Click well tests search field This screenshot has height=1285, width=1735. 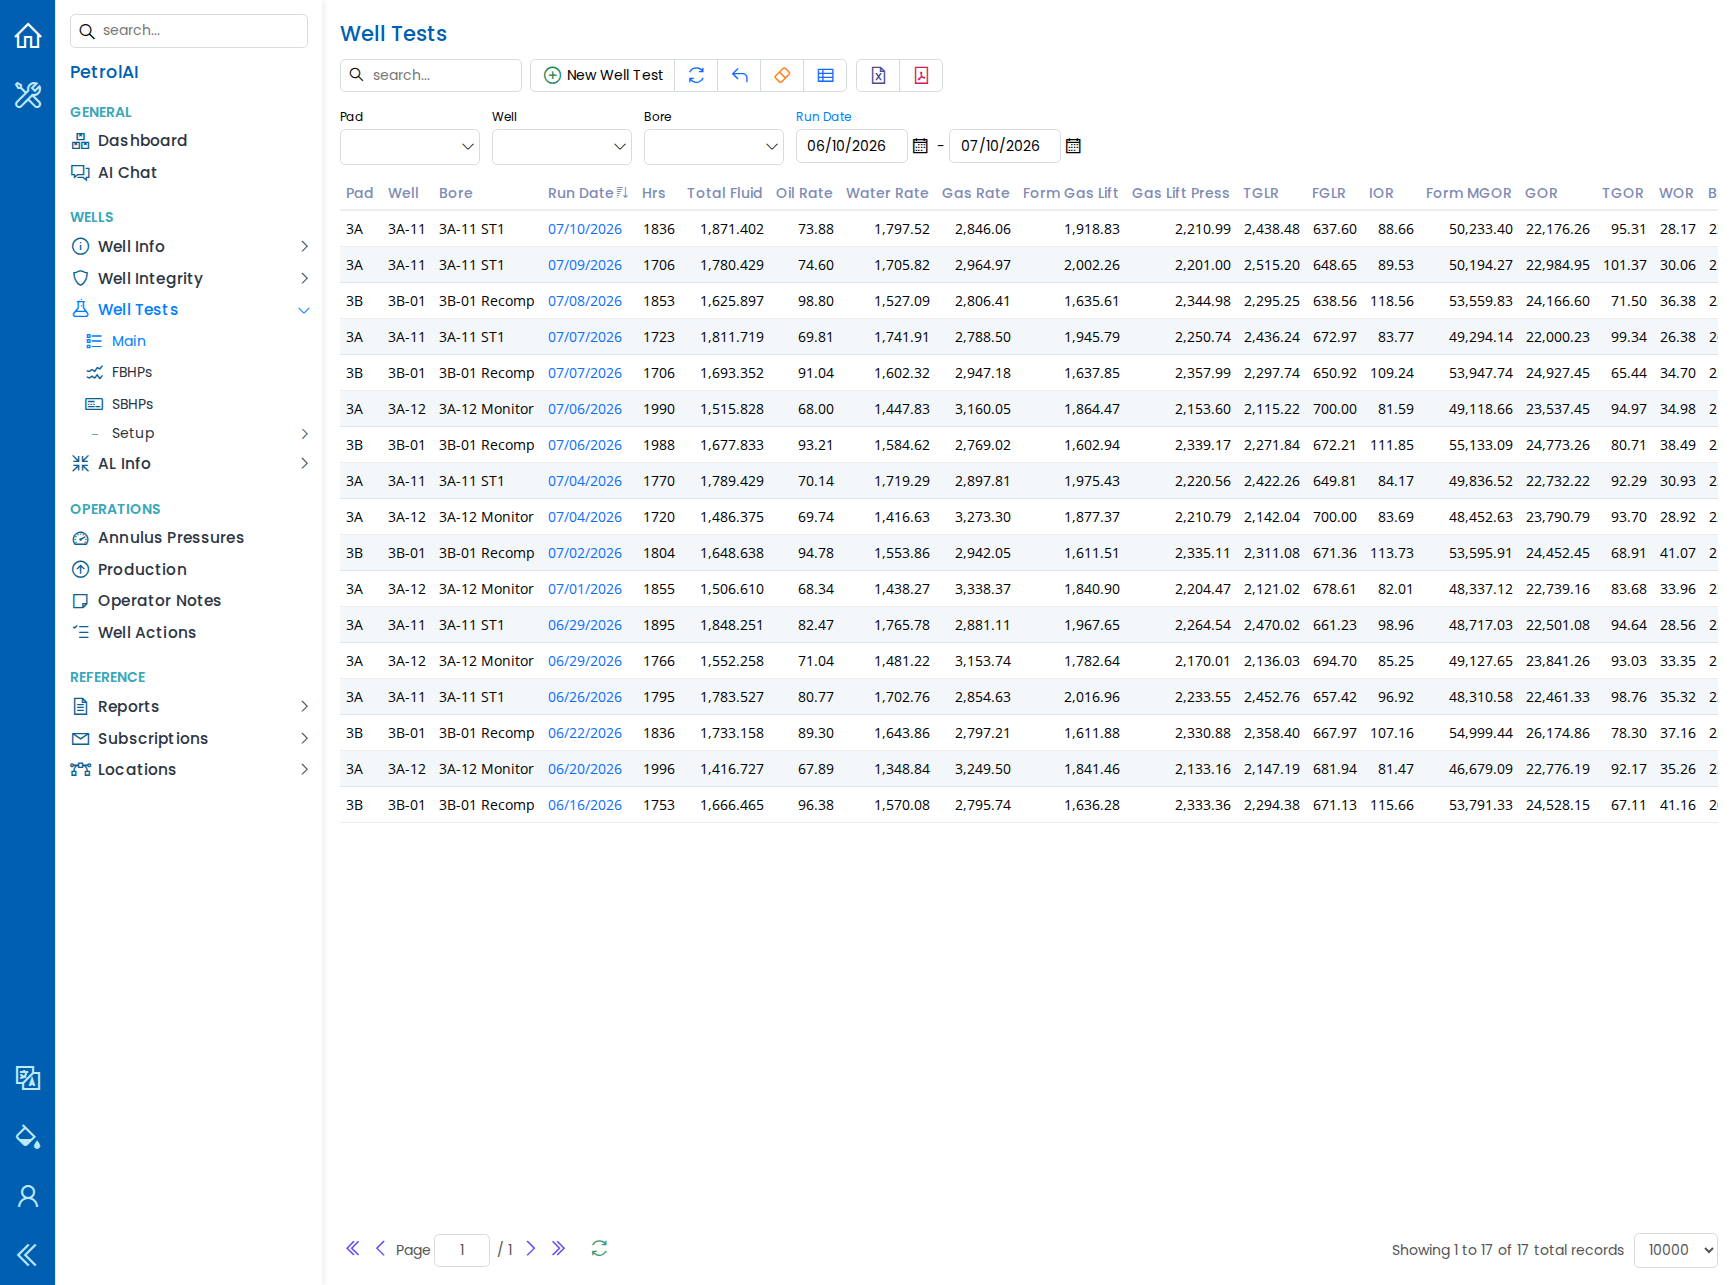coord(431,75)
